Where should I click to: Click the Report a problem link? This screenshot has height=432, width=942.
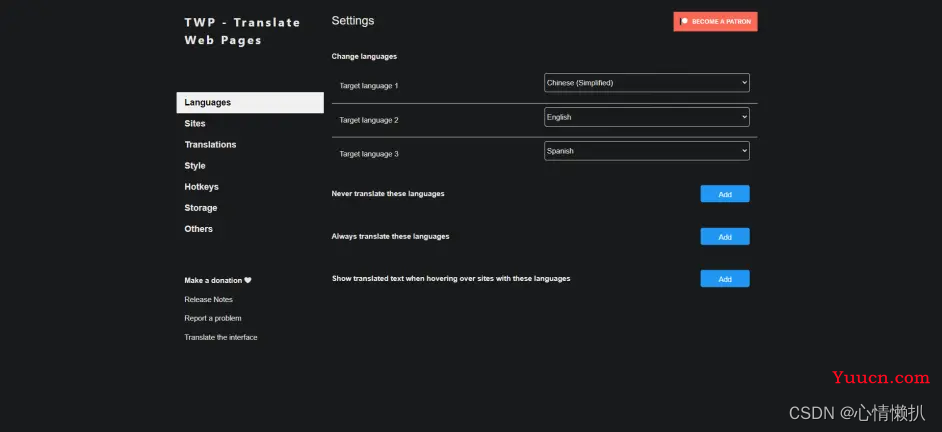[x=213, y=318]
